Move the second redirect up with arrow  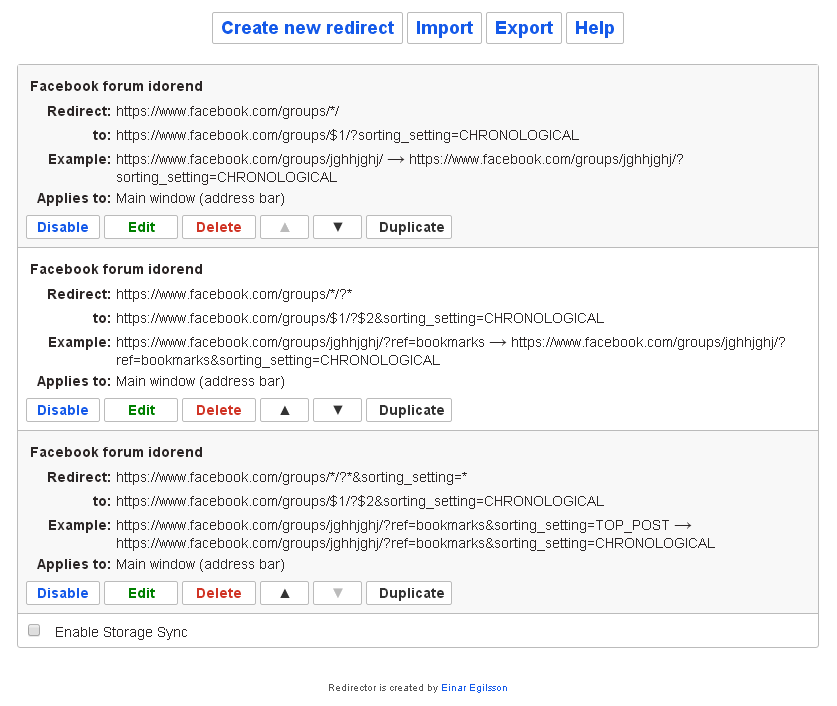click(285, 410)
